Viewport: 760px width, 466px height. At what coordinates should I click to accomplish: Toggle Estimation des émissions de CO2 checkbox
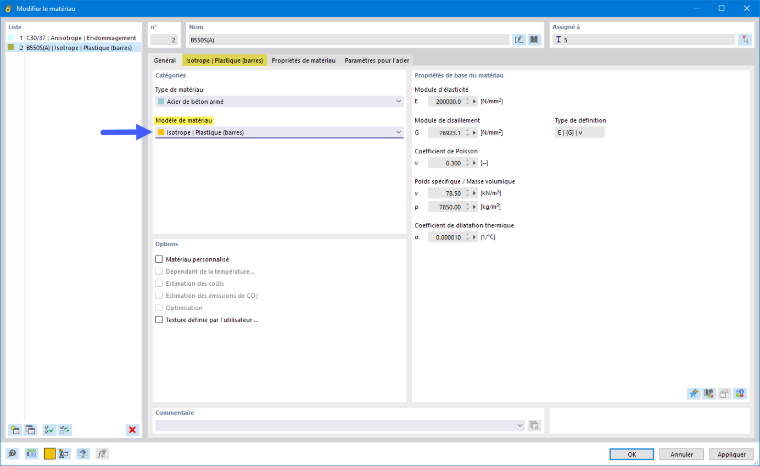(159, 295)
